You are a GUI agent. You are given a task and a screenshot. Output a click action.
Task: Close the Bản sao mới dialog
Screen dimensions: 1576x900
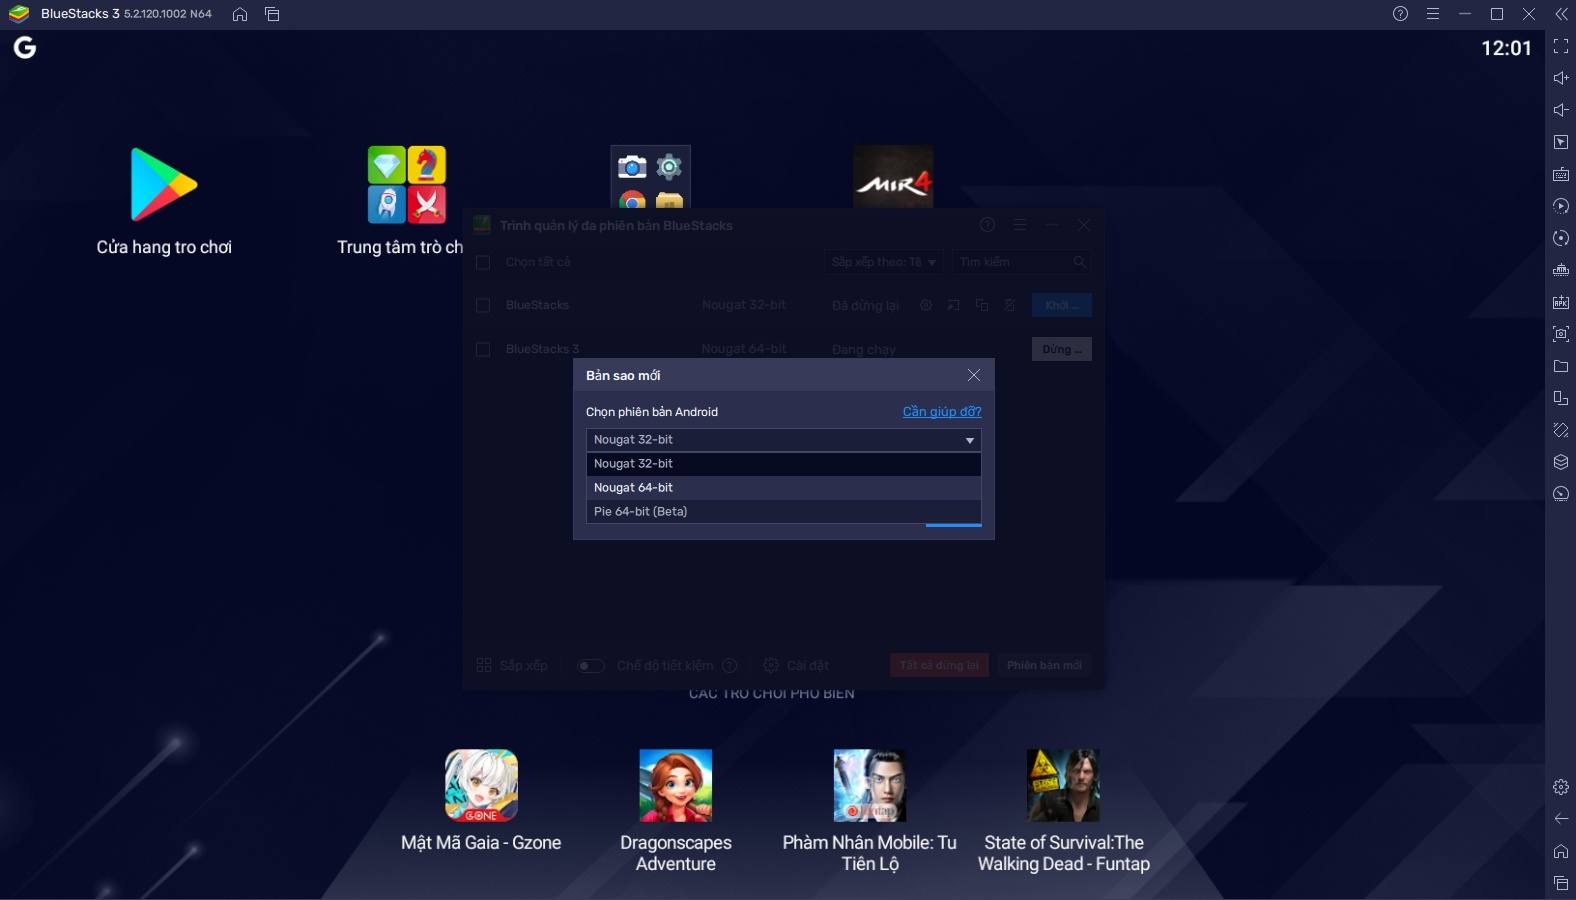[x=974, y=375]
